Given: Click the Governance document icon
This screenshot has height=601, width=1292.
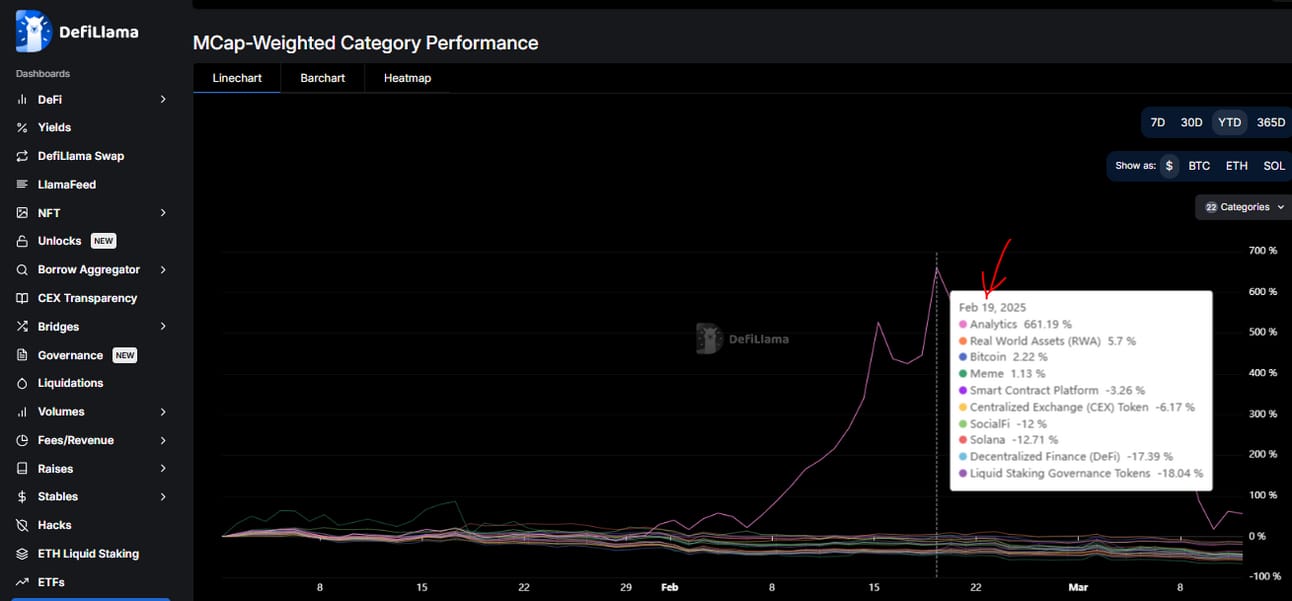Looking at the screenshot, I should pos(22,355).
